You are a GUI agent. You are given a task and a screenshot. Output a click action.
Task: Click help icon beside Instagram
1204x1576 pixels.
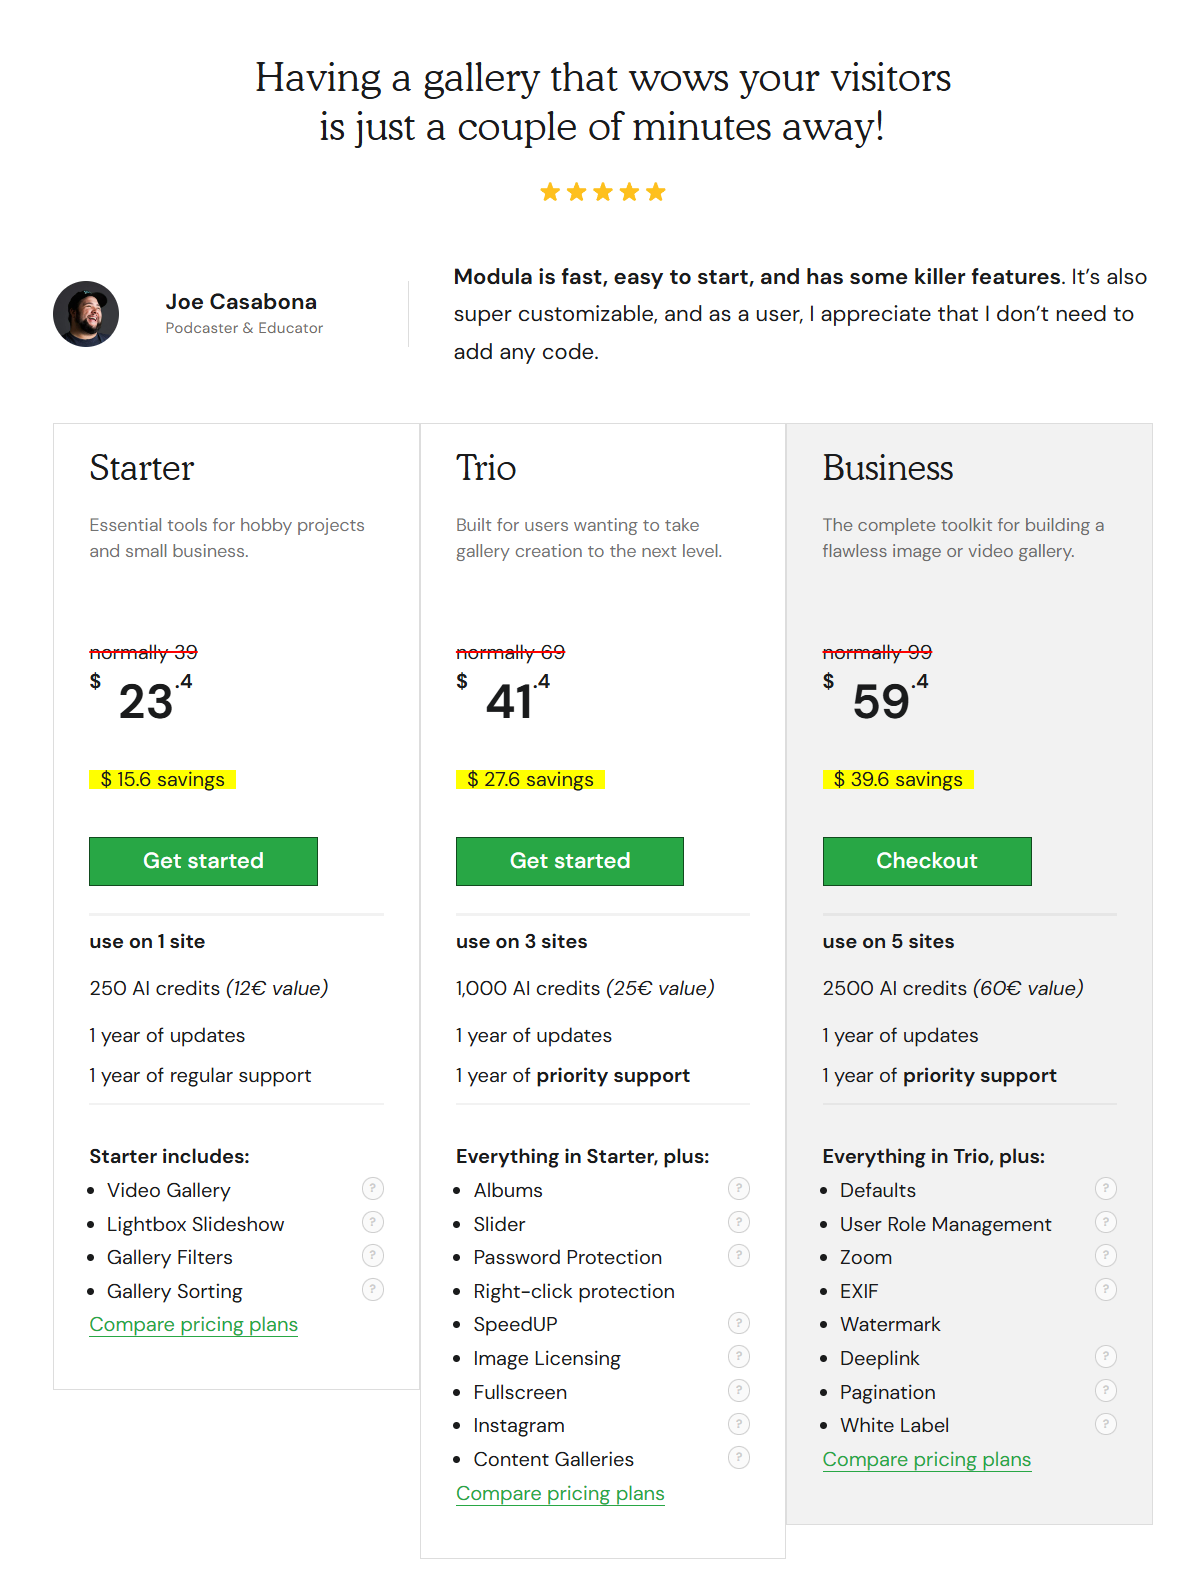[739, 1424]
